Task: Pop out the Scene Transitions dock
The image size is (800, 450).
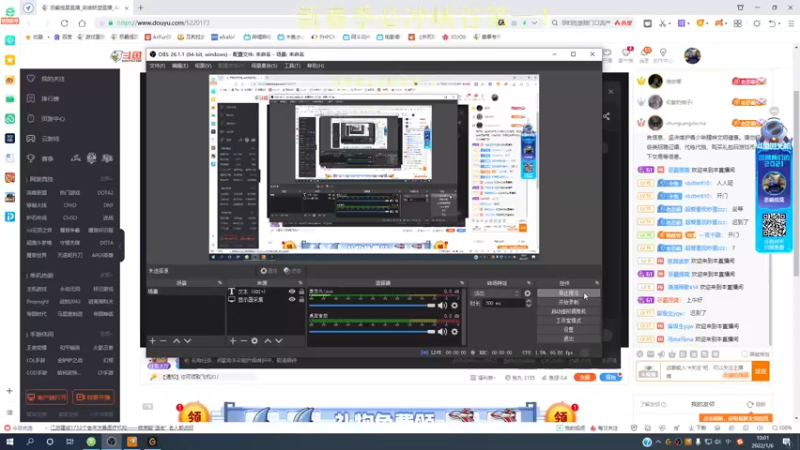Action: 529,283
